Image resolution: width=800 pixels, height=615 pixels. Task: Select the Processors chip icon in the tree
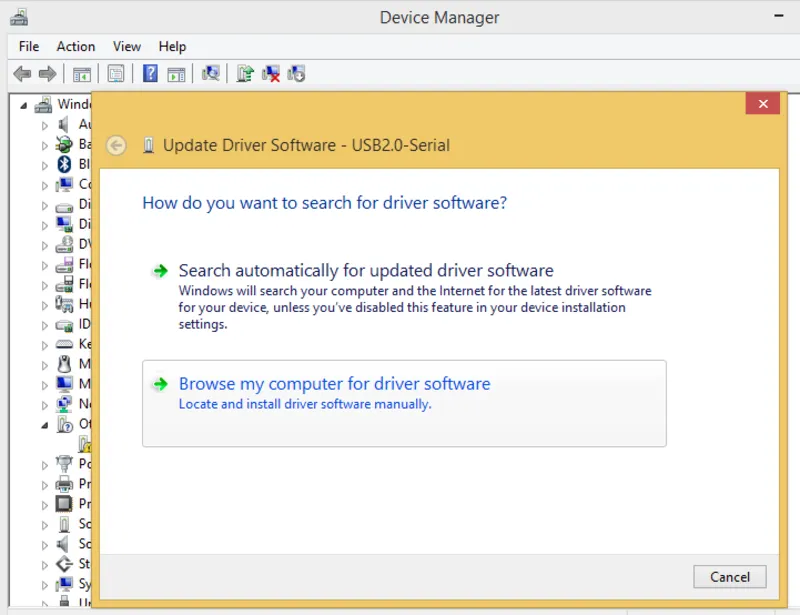pyautogui.click(x=64, y=504)
